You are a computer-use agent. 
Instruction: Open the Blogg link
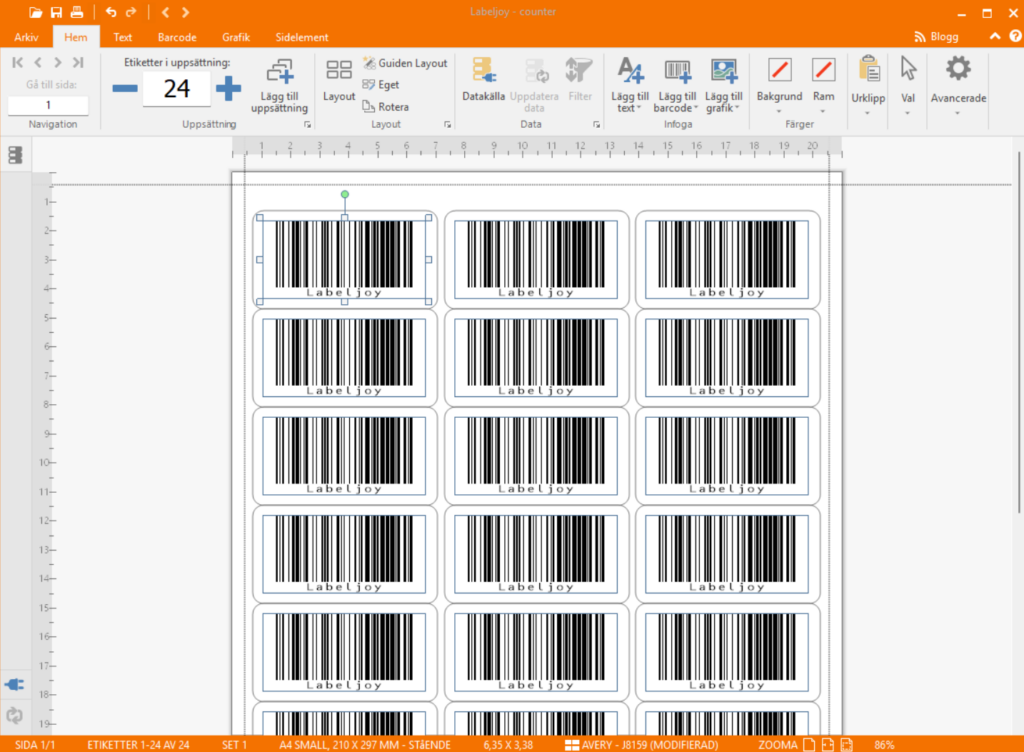click(936, 37)
